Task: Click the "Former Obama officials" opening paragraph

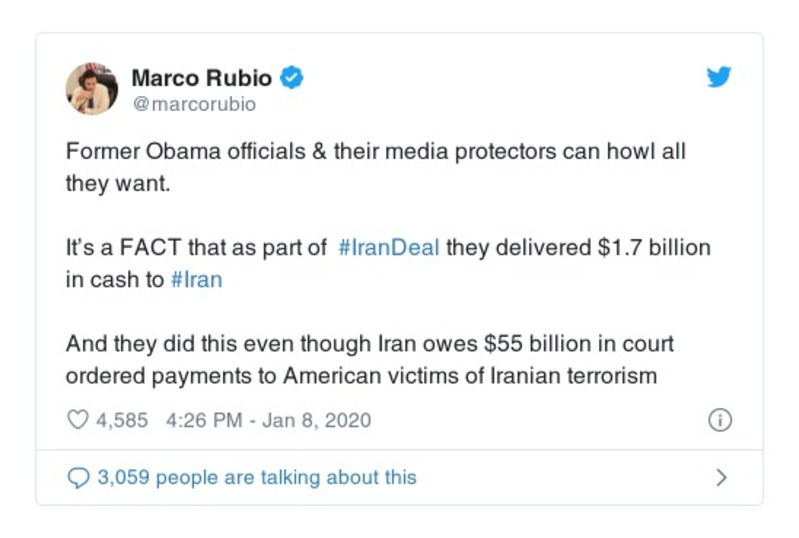Action: (375, 153)
